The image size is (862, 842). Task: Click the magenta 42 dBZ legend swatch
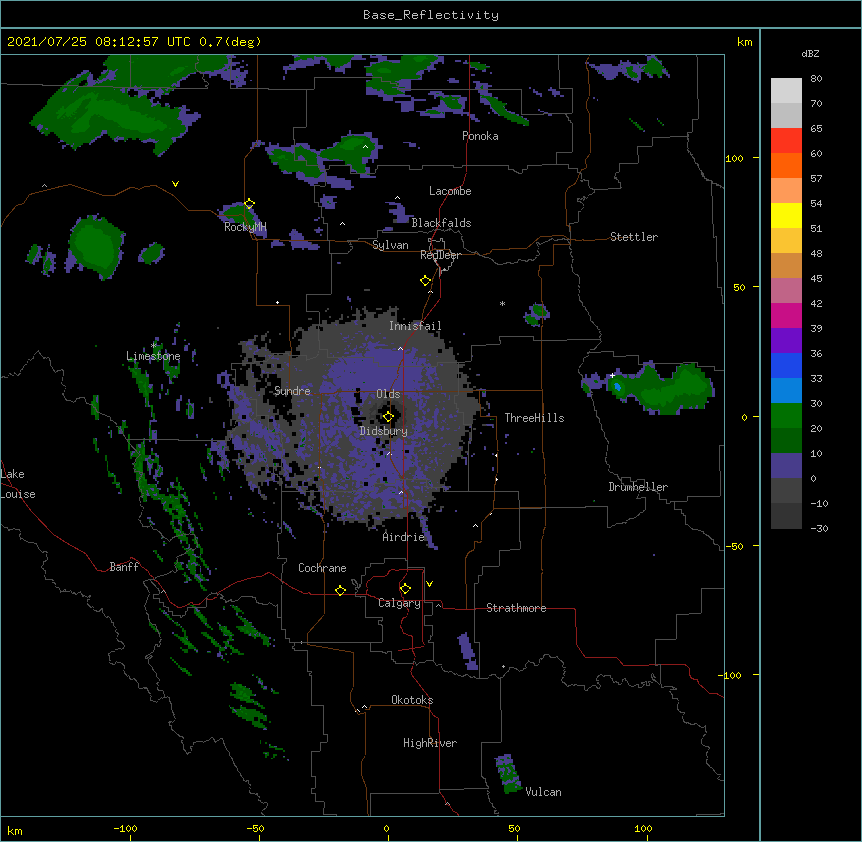tap(786, 315)
